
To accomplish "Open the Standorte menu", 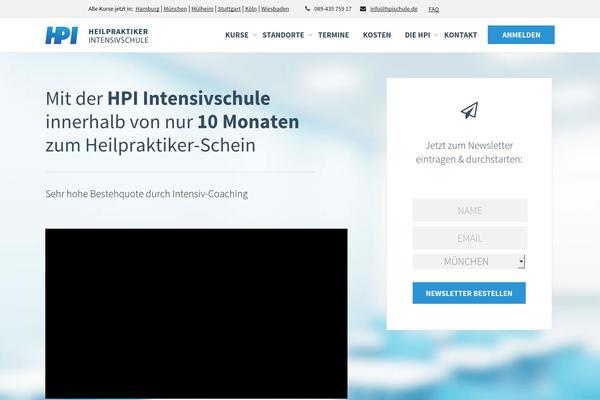I will click(283, 35).
